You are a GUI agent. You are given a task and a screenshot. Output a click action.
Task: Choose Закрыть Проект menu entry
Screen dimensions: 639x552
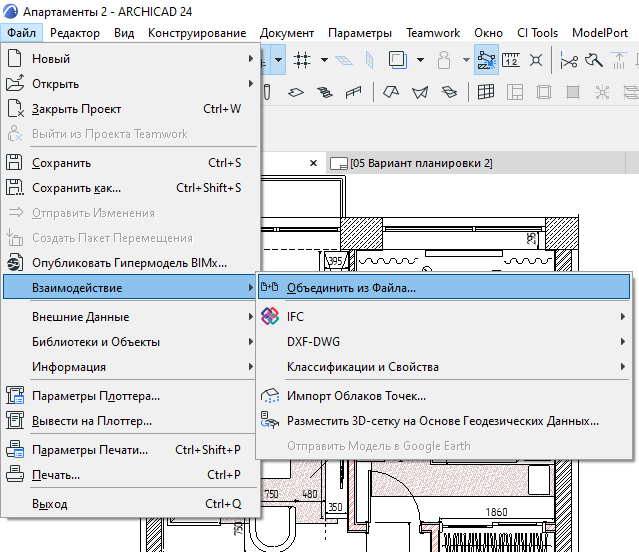tap(130, 109)
